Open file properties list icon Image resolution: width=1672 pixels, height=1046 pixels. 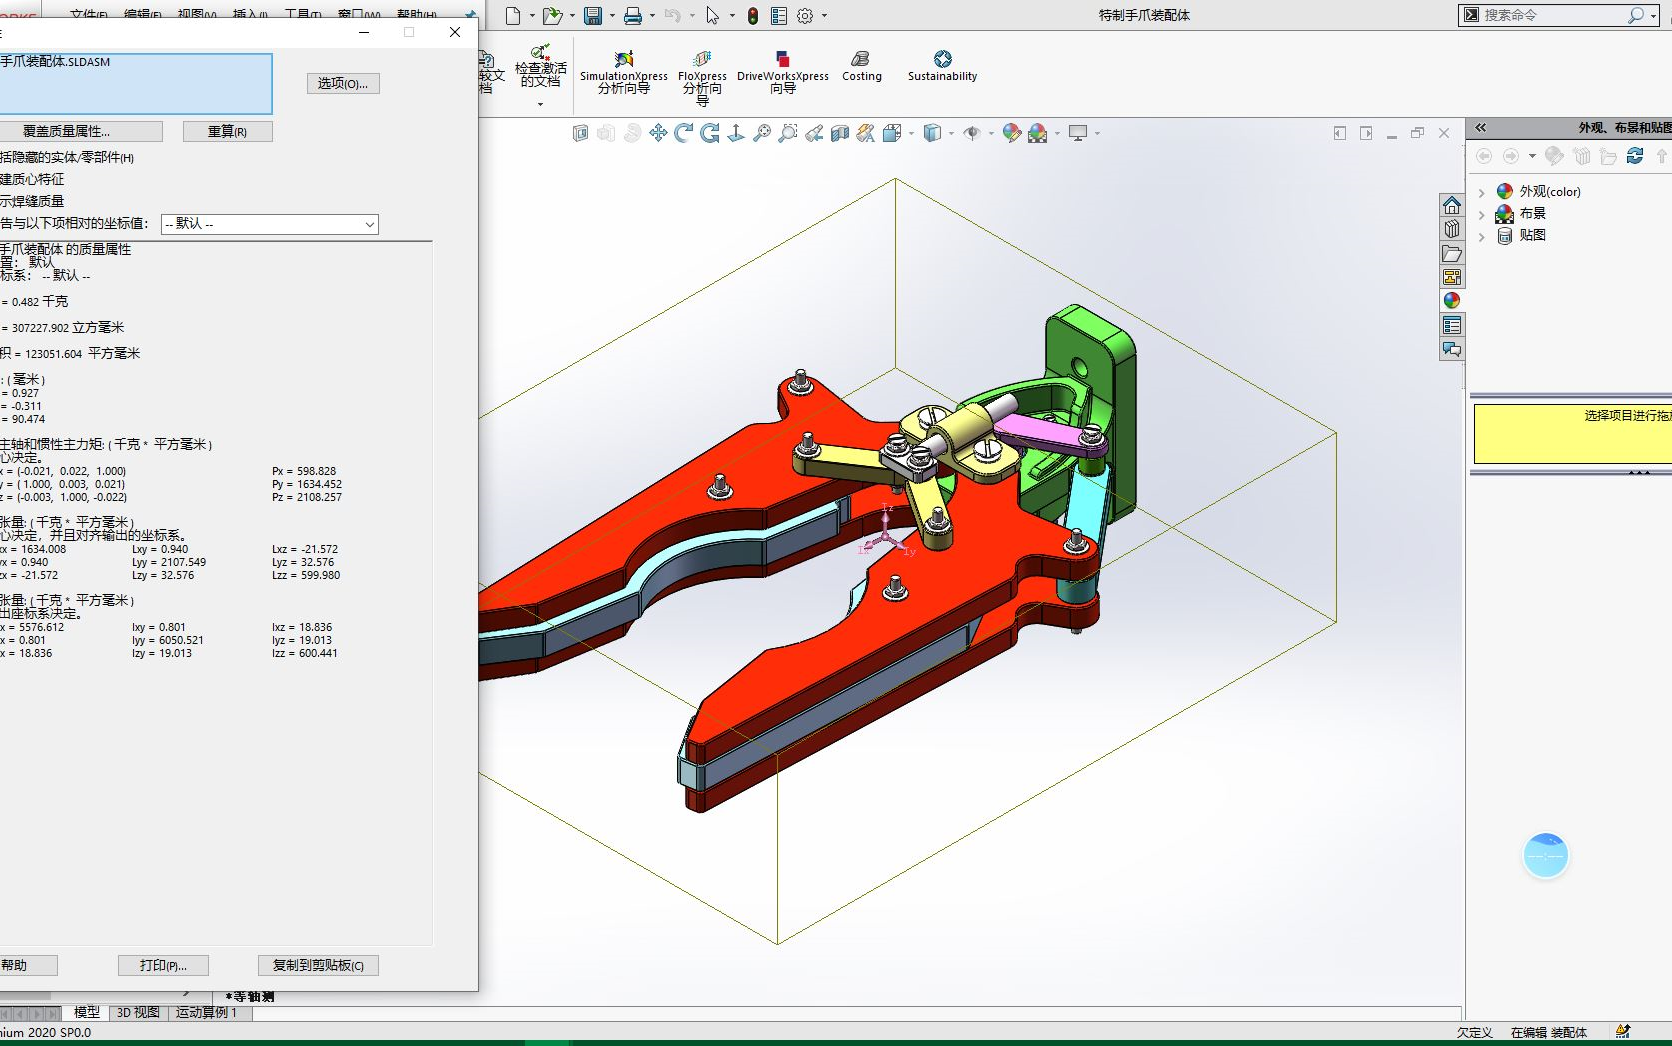coord(779,16)
